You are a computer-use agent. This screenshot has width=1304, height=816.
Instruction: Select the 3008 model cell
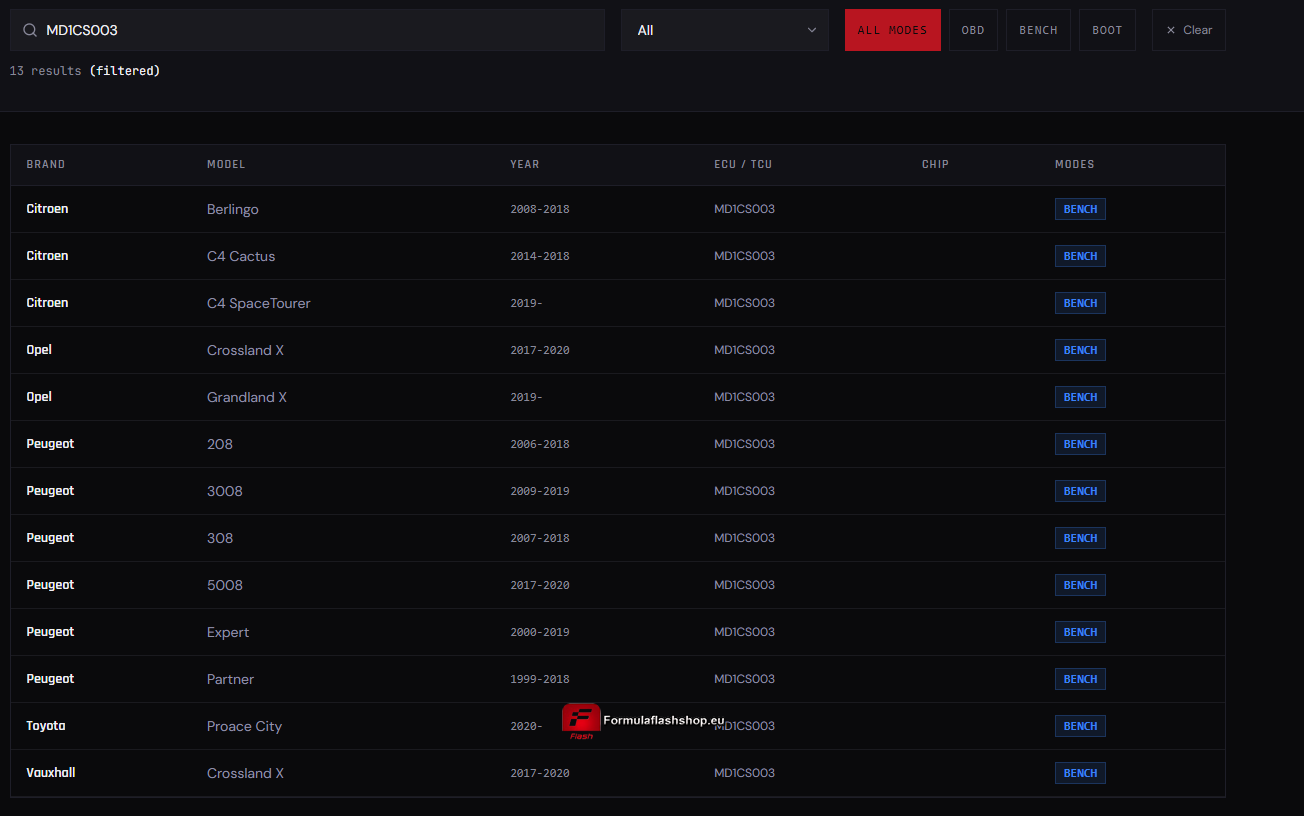tap(225, 491)
